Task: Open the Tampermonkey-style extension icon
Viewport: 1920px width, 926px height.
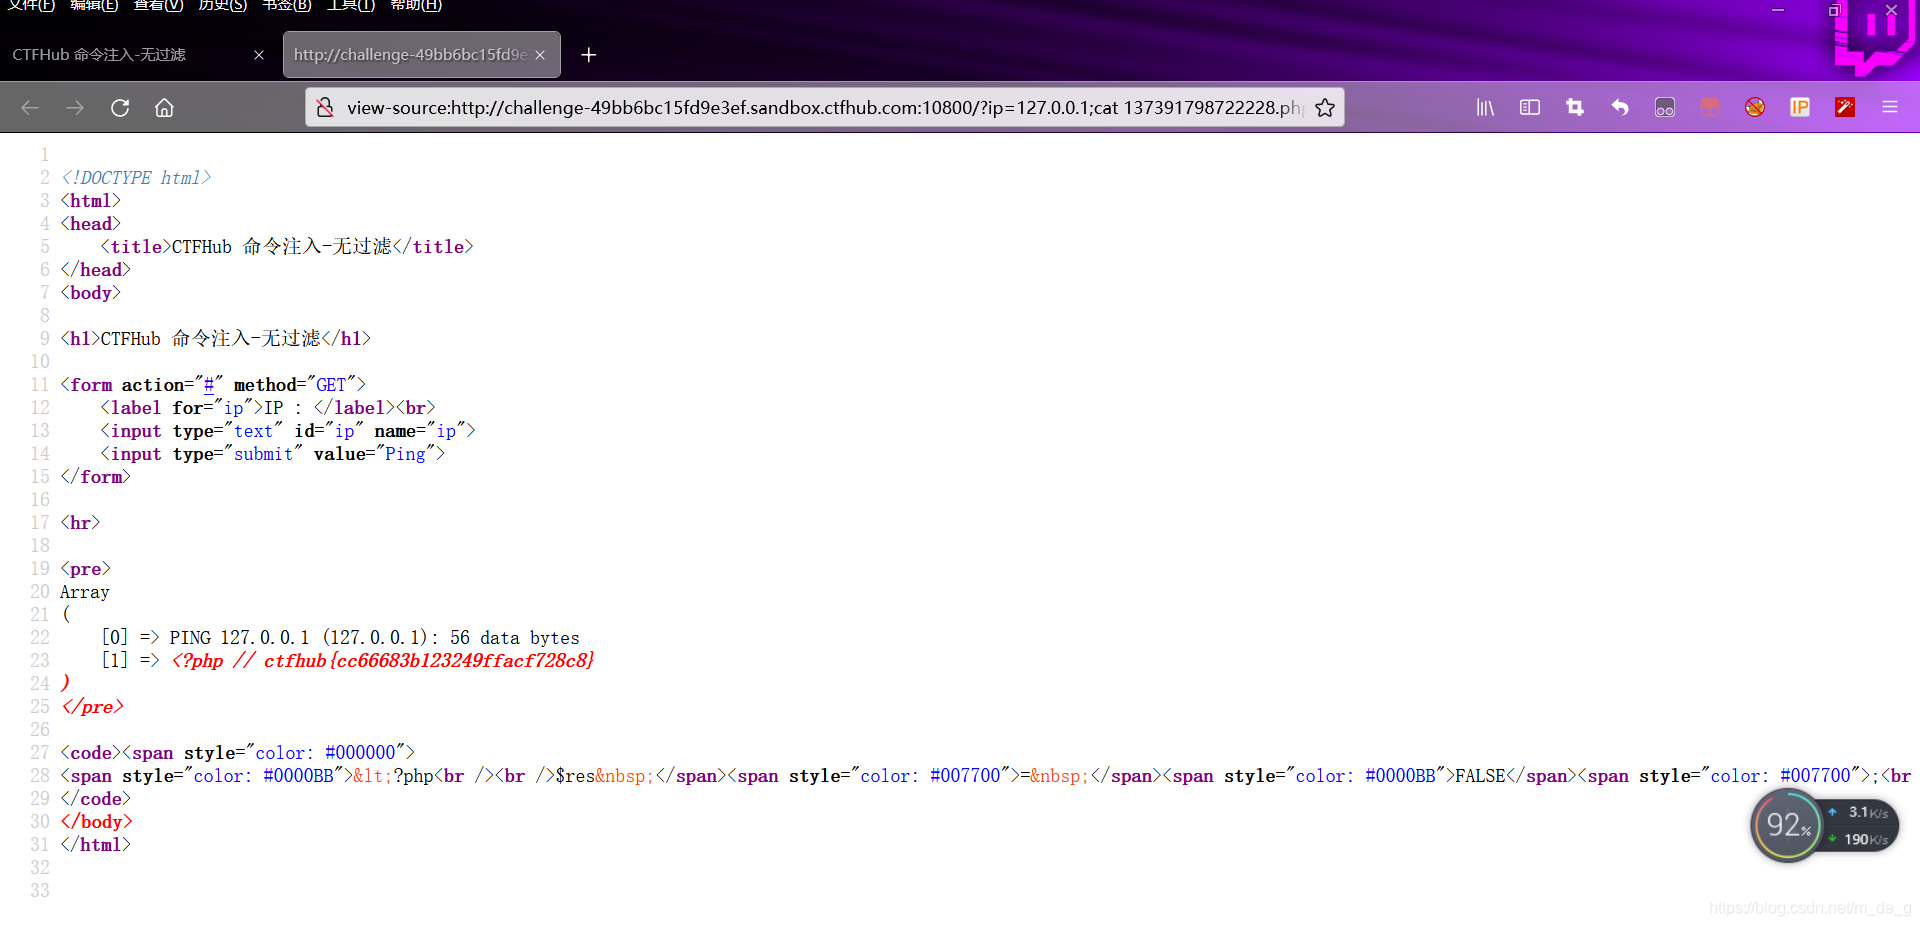Action: (1665, 108)
